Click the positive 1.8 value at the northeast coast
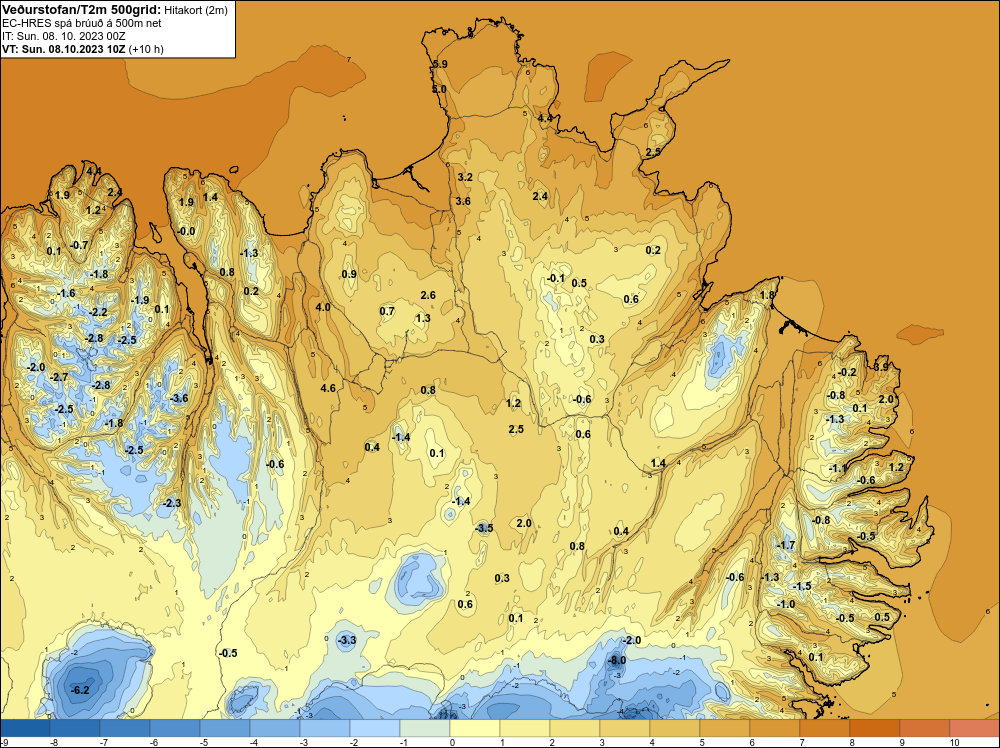1000x748 pixels. pos(767,295)
